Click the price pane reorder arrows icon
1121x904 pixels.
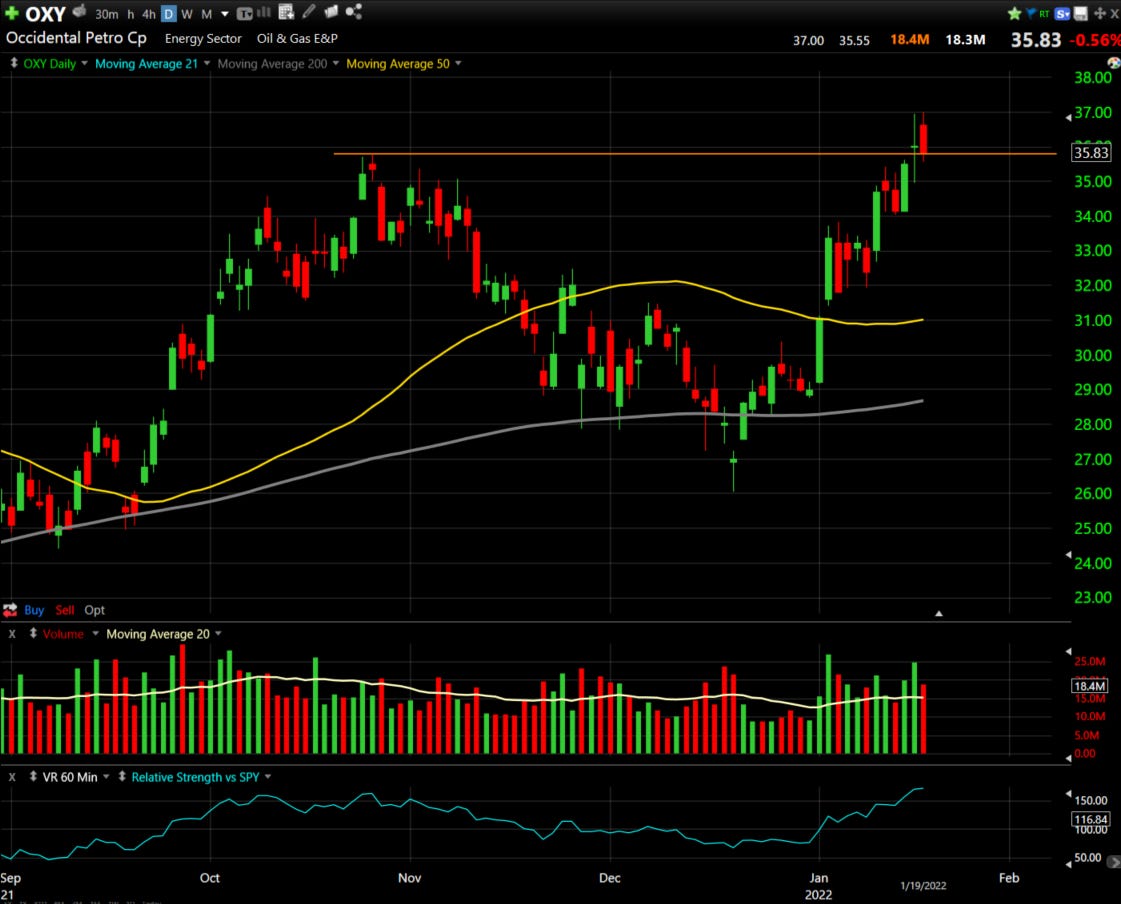[x=13, y=63]
